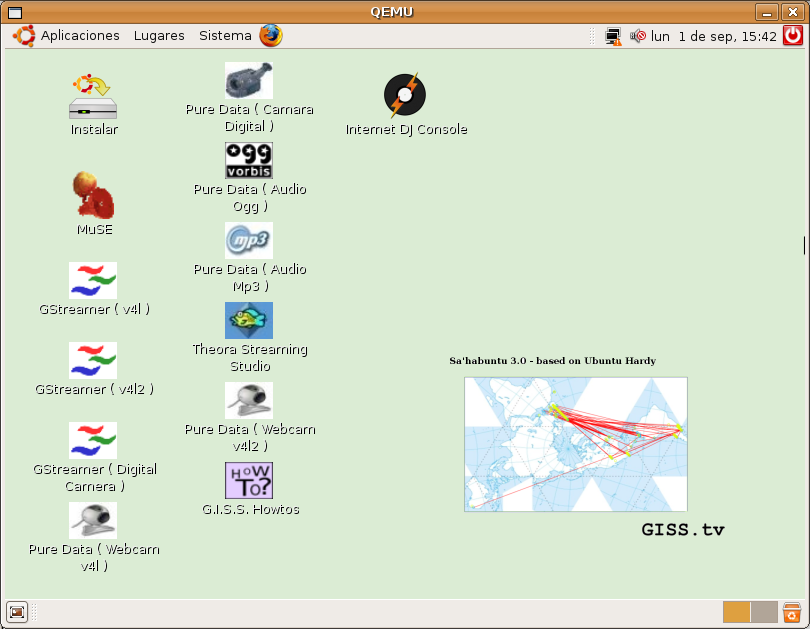The image size is (810, 629).
Task: Open the G.I.S.S. Howtos icon
Action: 249,481
